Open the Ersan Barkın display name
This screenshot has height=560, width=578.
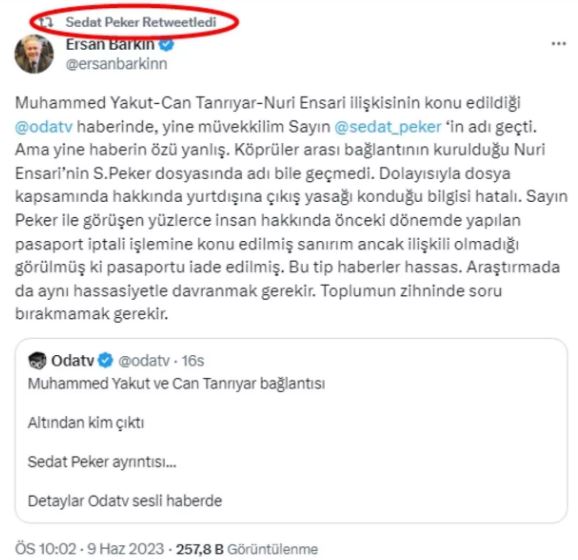[x=110, y=45]
